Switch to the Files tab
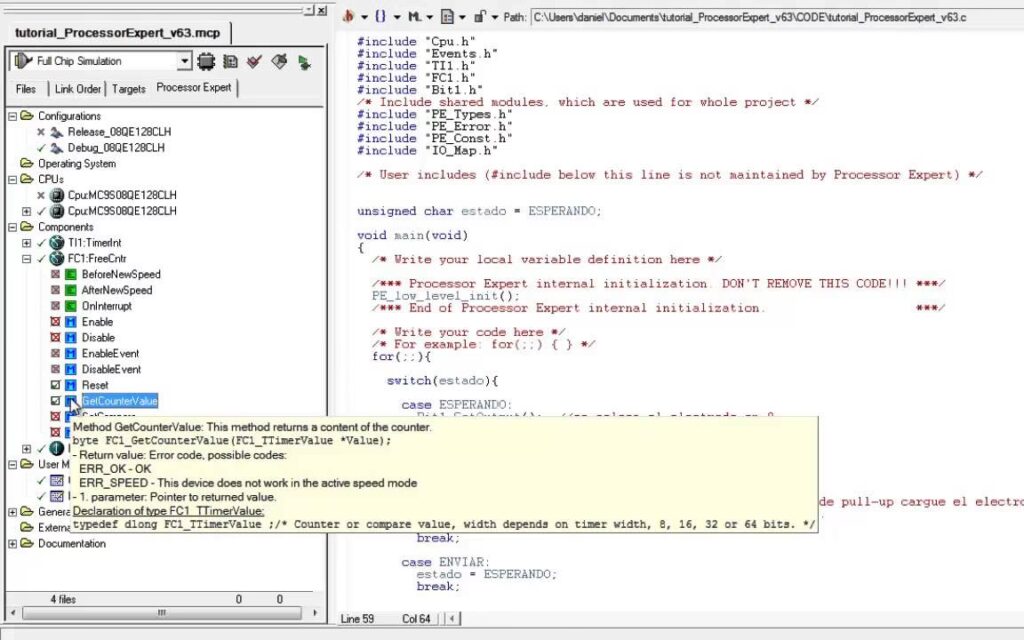The width and height of the screenshot is (1024, 640). (26, 89)
